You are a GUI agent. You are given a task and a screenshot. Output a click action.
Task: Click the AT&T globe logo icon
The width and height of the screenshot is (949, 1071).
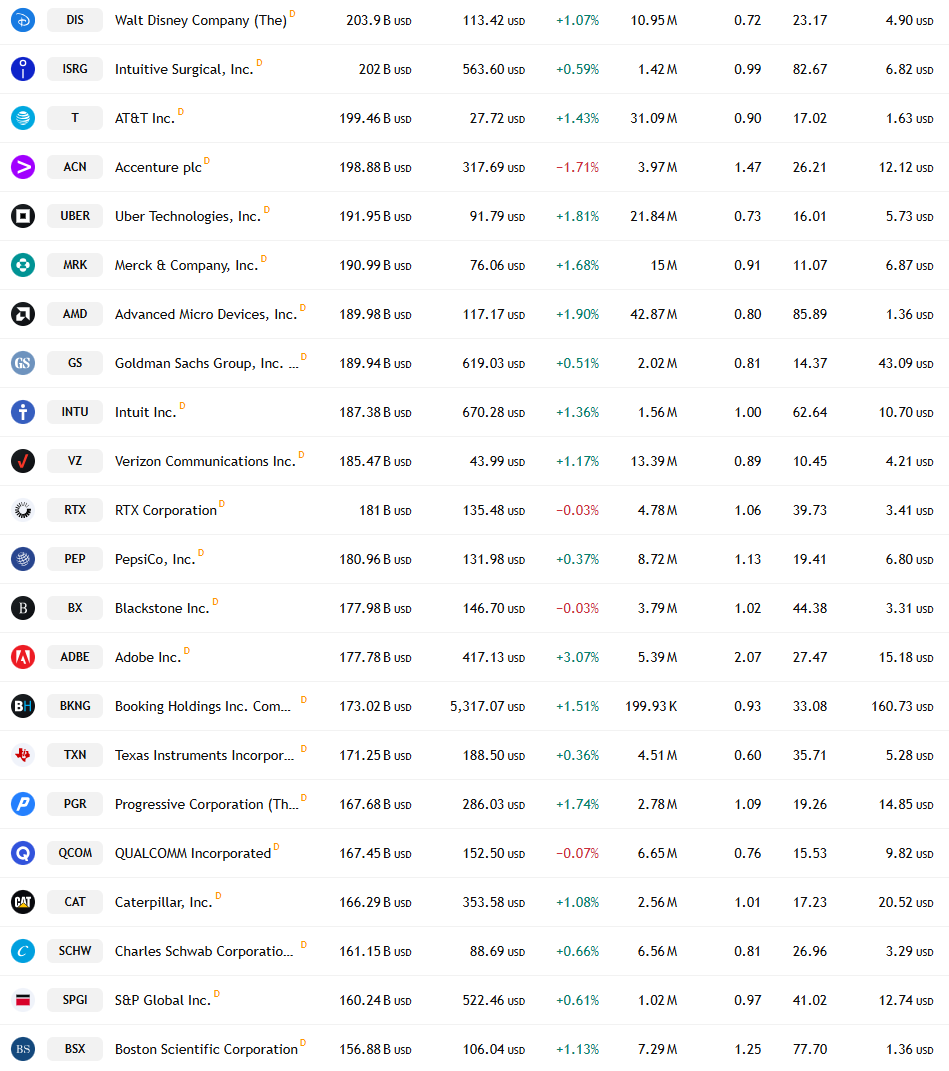point(23,118)
